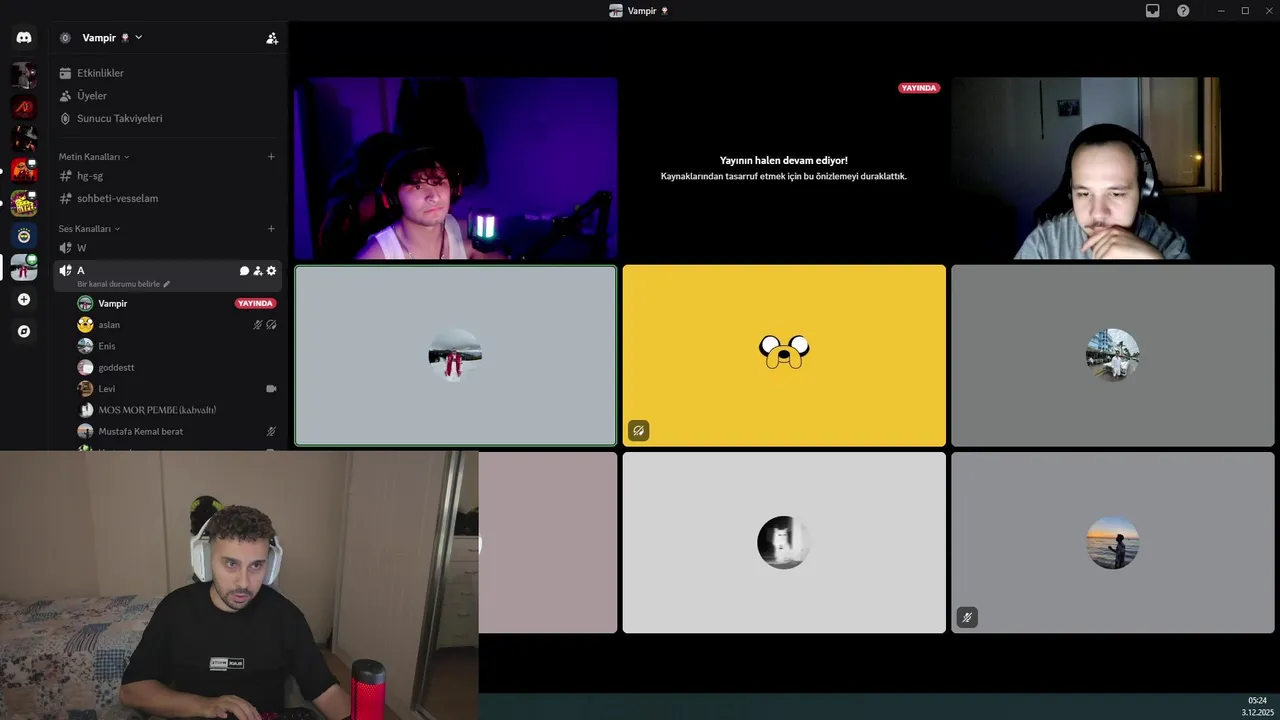Select the currently active Vampir server icon
The width and height of the screenshot is (1280, 720).
pyautogui.click(x=24, y=268)
